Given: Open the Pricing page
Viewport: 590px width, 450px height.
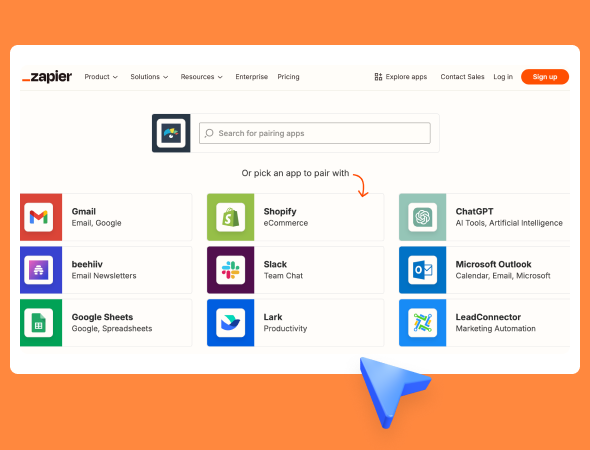Looking at the screenshot, I should point(289,77).
